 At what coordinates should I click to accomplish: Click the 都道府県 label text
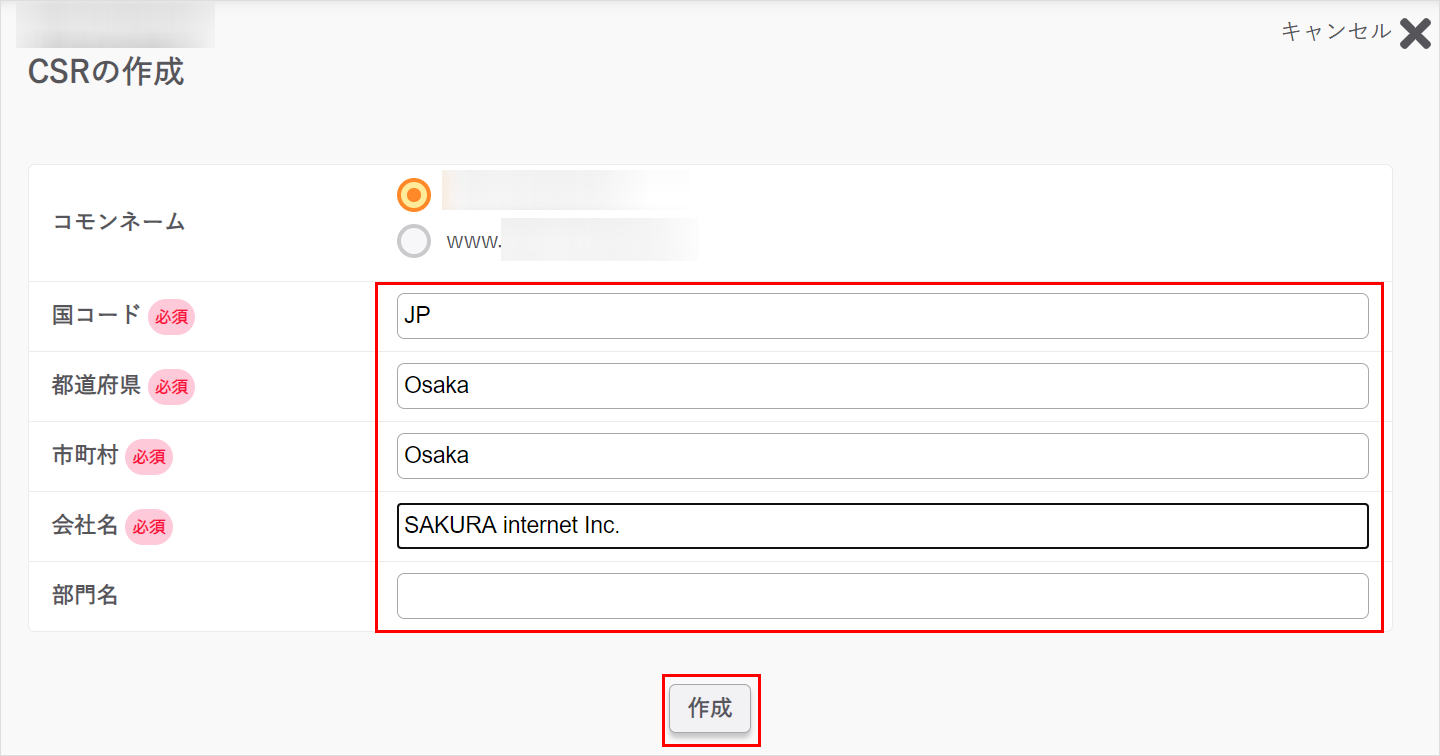click(x=96, y=386)
